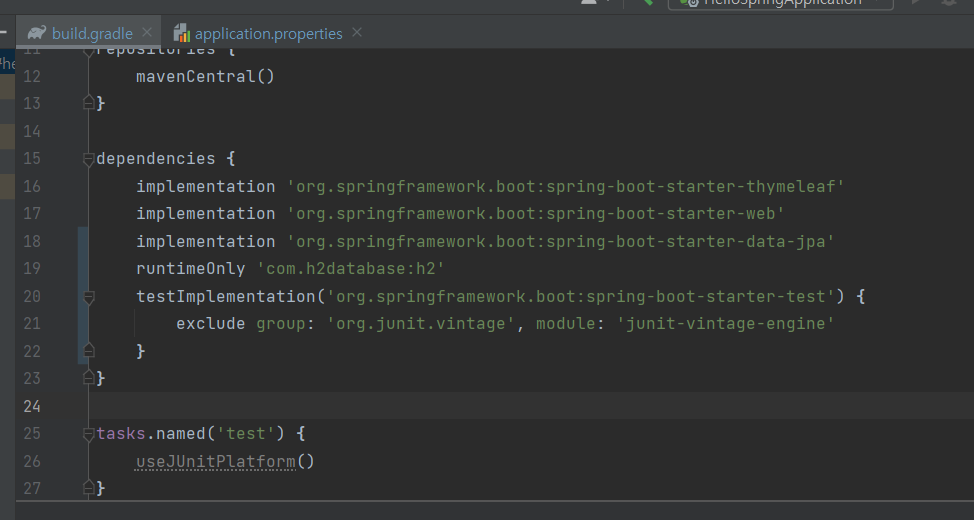Screen dimensions: 974x520
Task: Click the spring-boot-starter-web dependency string
Action: click(536, 214)
